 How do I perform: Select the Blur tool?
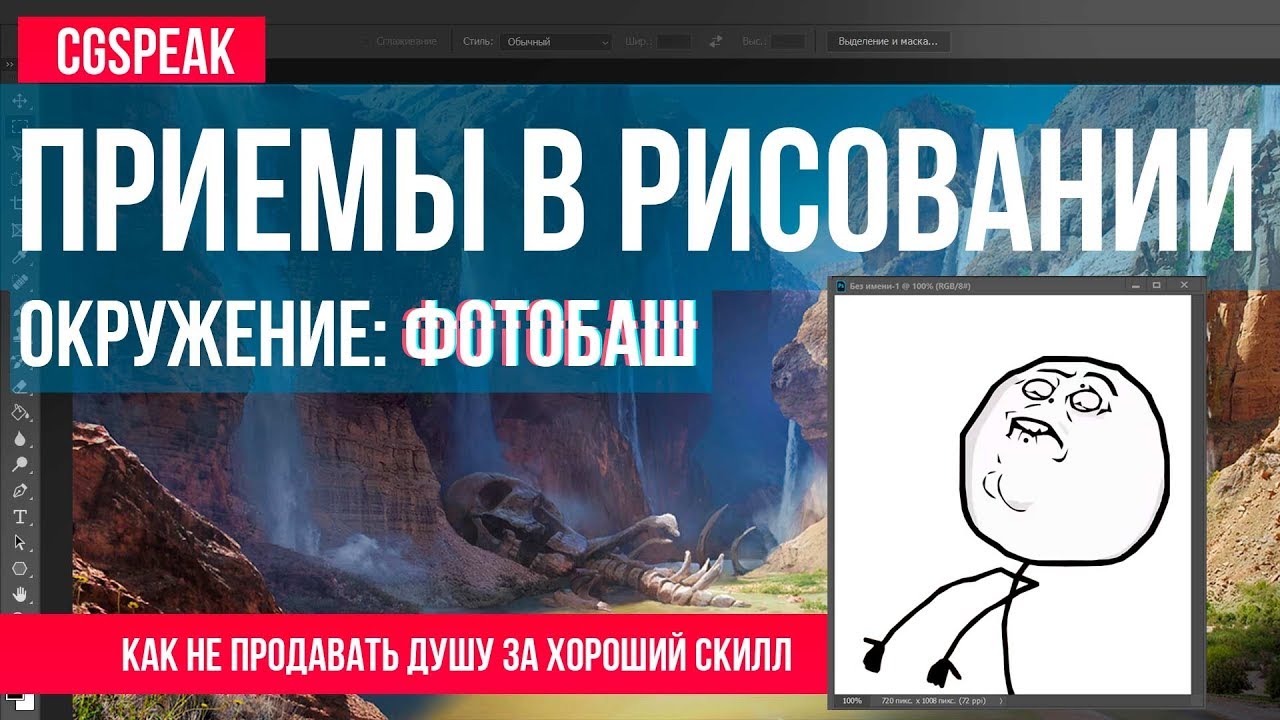19,439
